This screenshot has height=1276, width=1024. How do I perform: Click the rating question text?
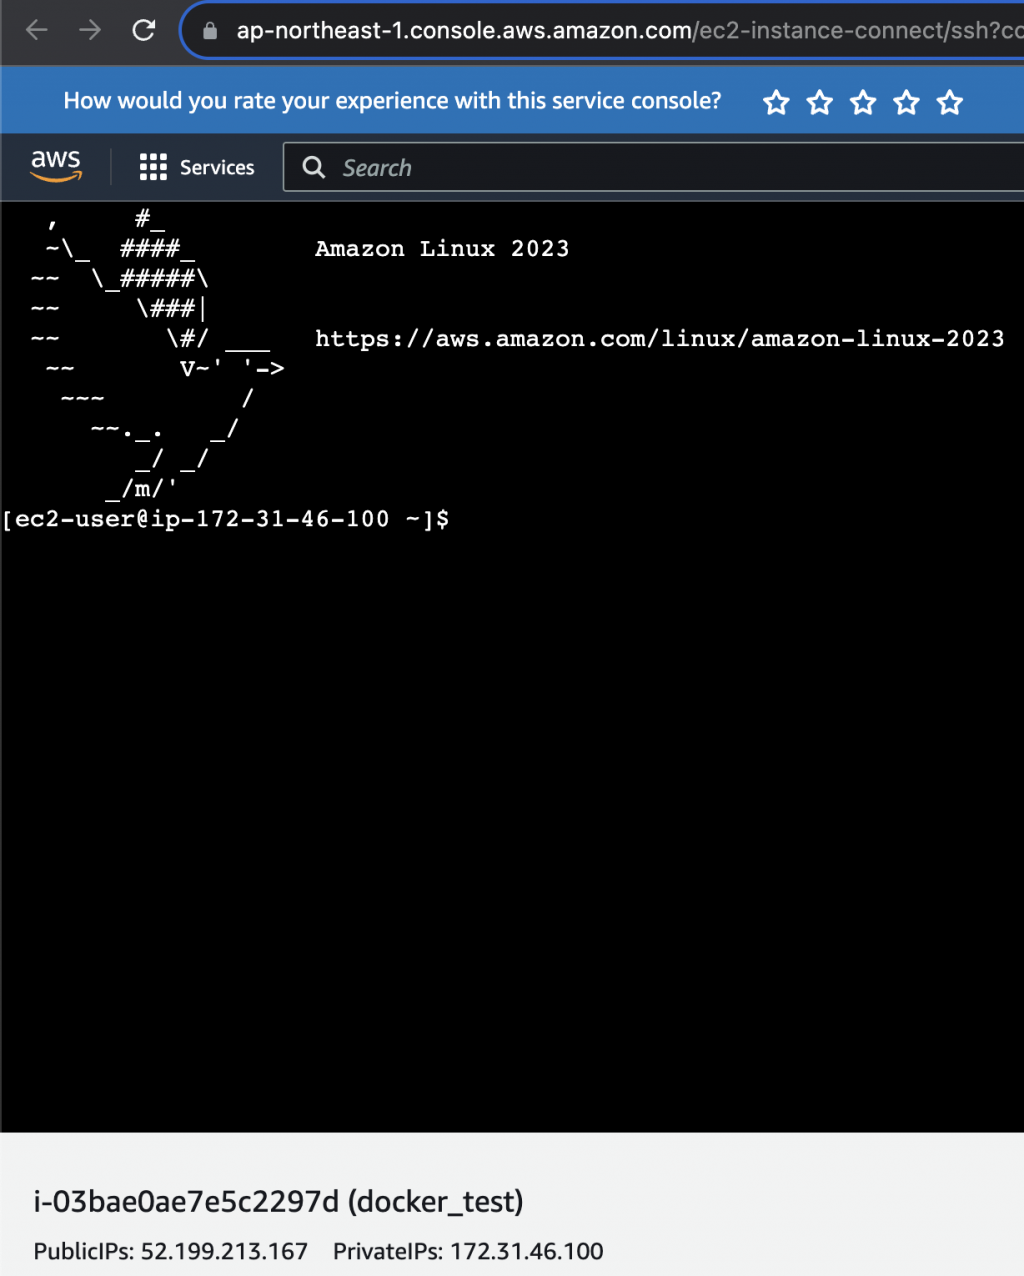tap(392, 101)
